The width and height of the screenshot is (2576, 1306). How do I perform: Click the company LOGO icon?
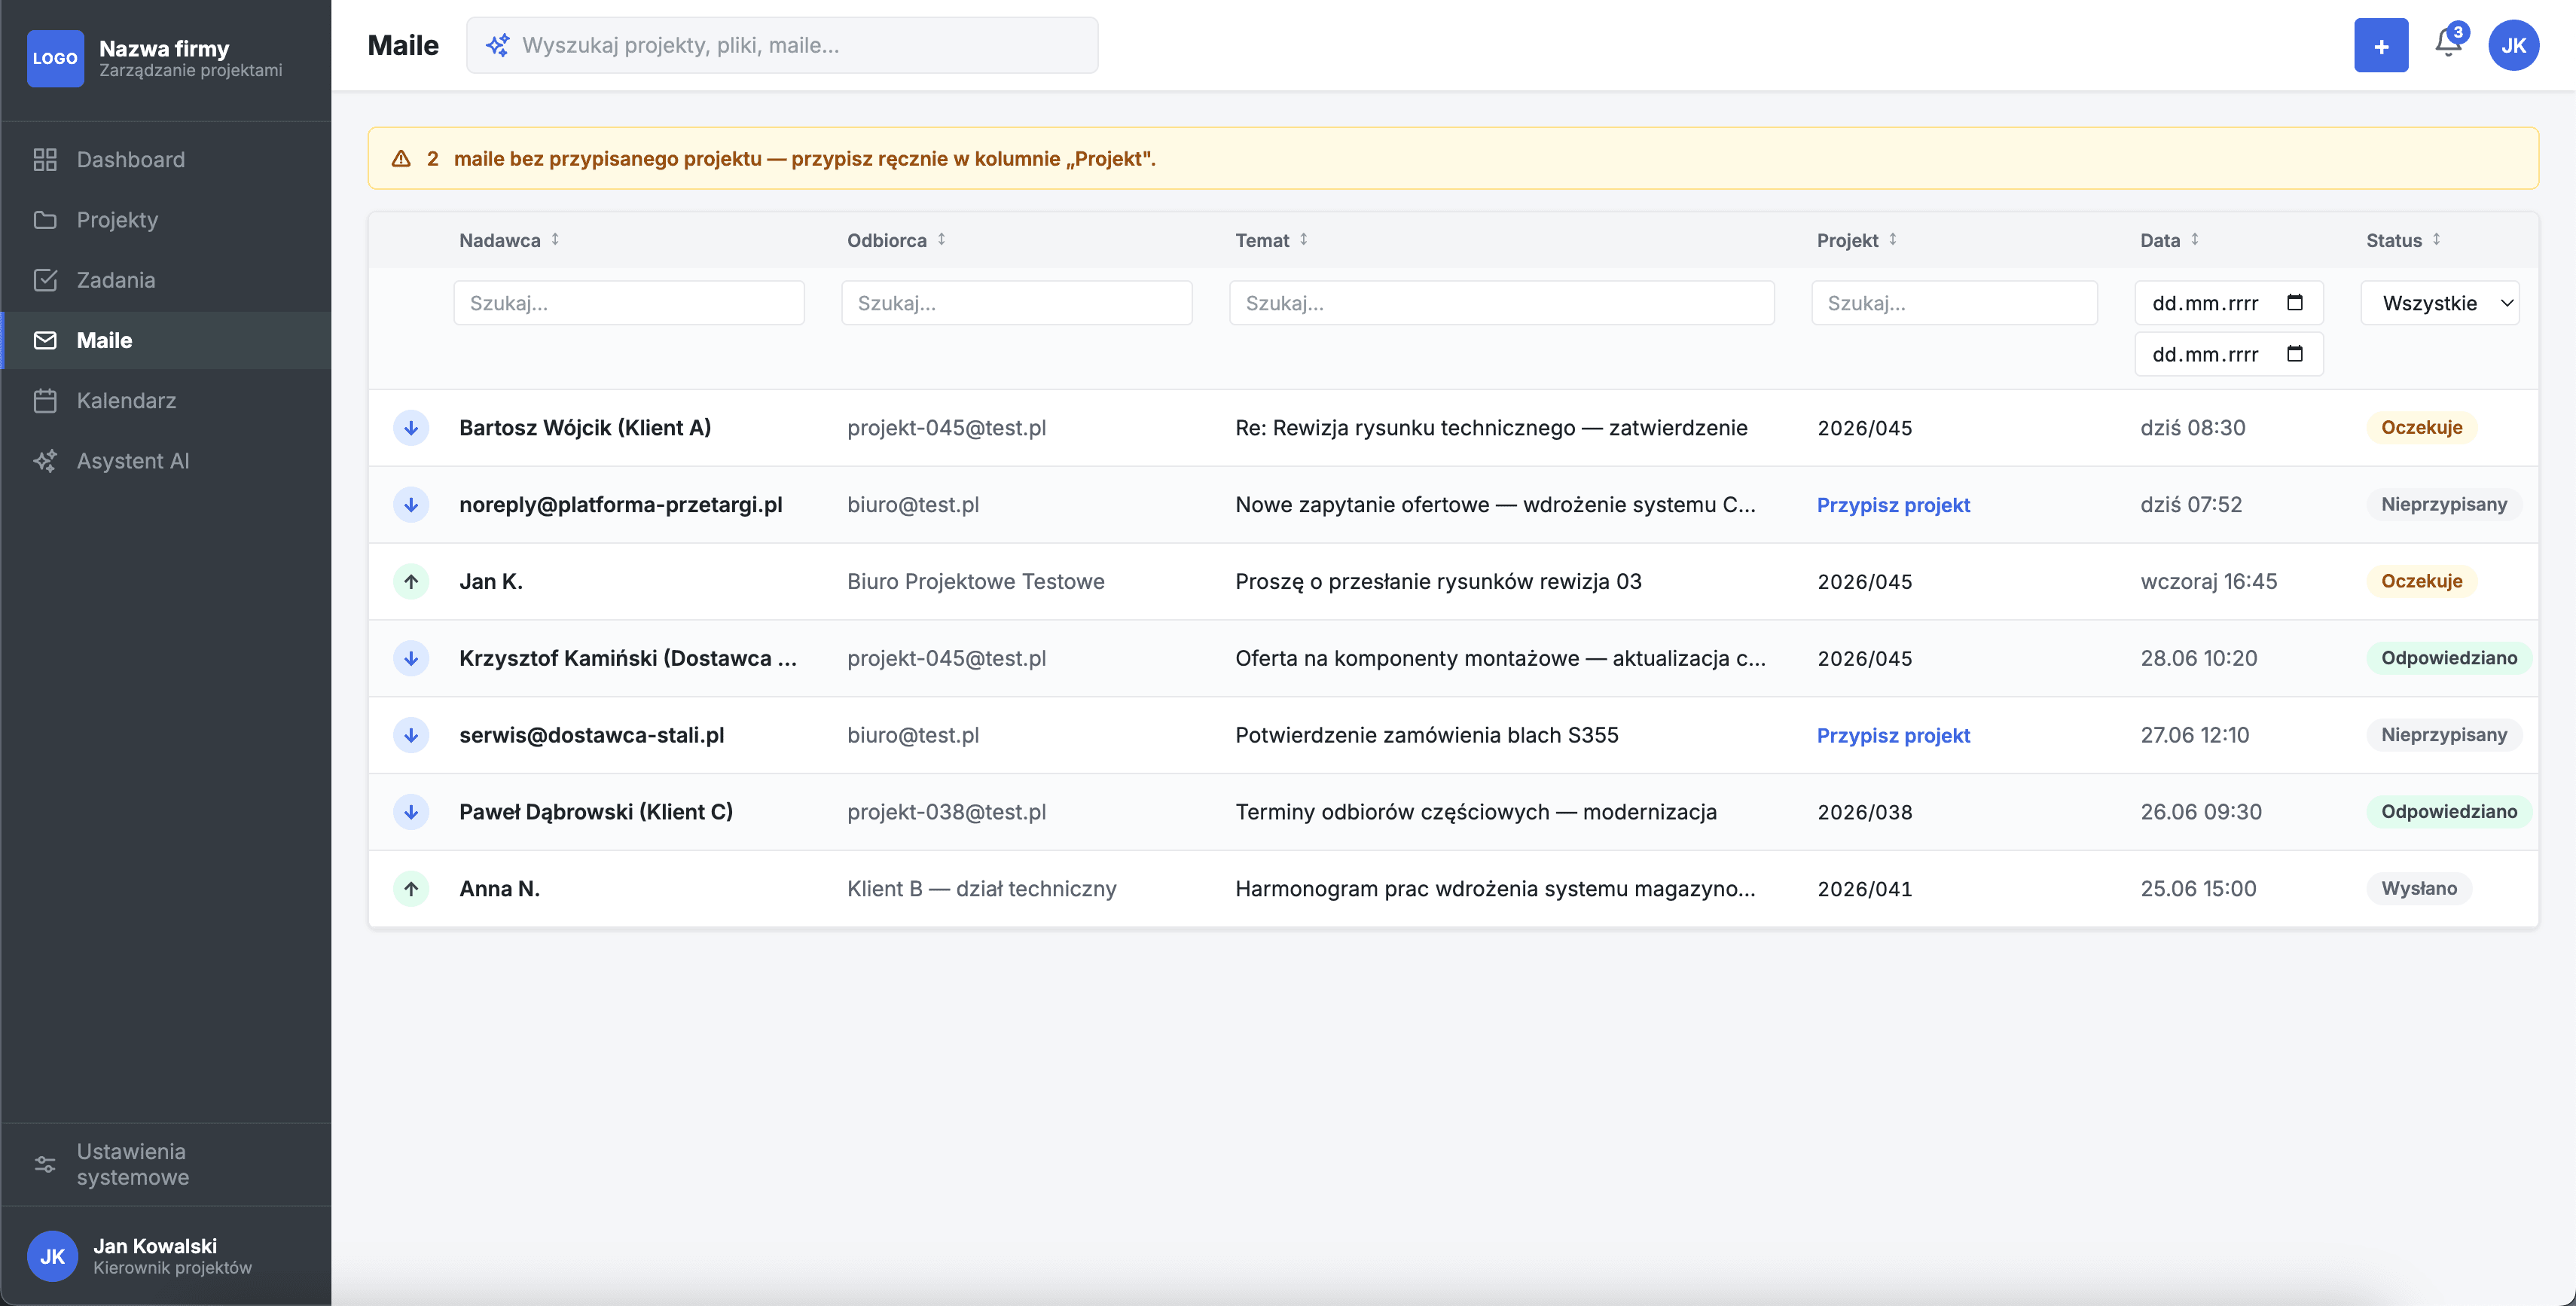(x=55, y=58)
